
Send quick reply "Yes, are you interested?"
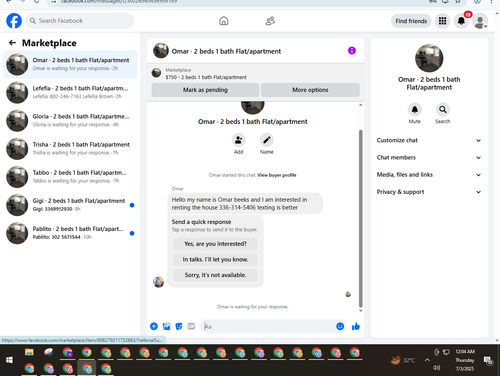(215, 244)
